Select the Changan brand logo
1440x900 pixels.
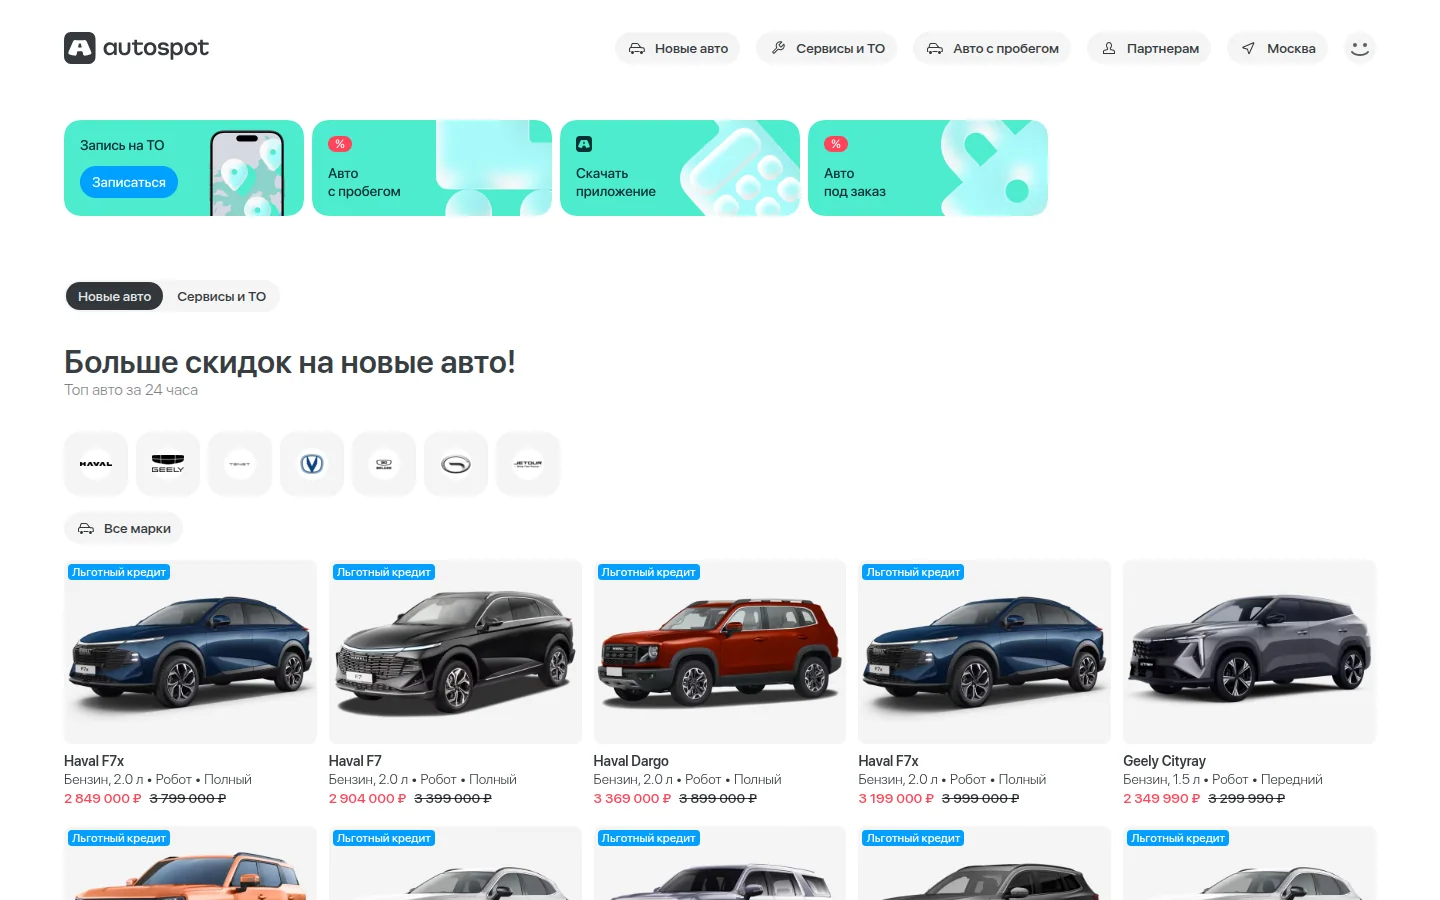[x=312, y=464]
